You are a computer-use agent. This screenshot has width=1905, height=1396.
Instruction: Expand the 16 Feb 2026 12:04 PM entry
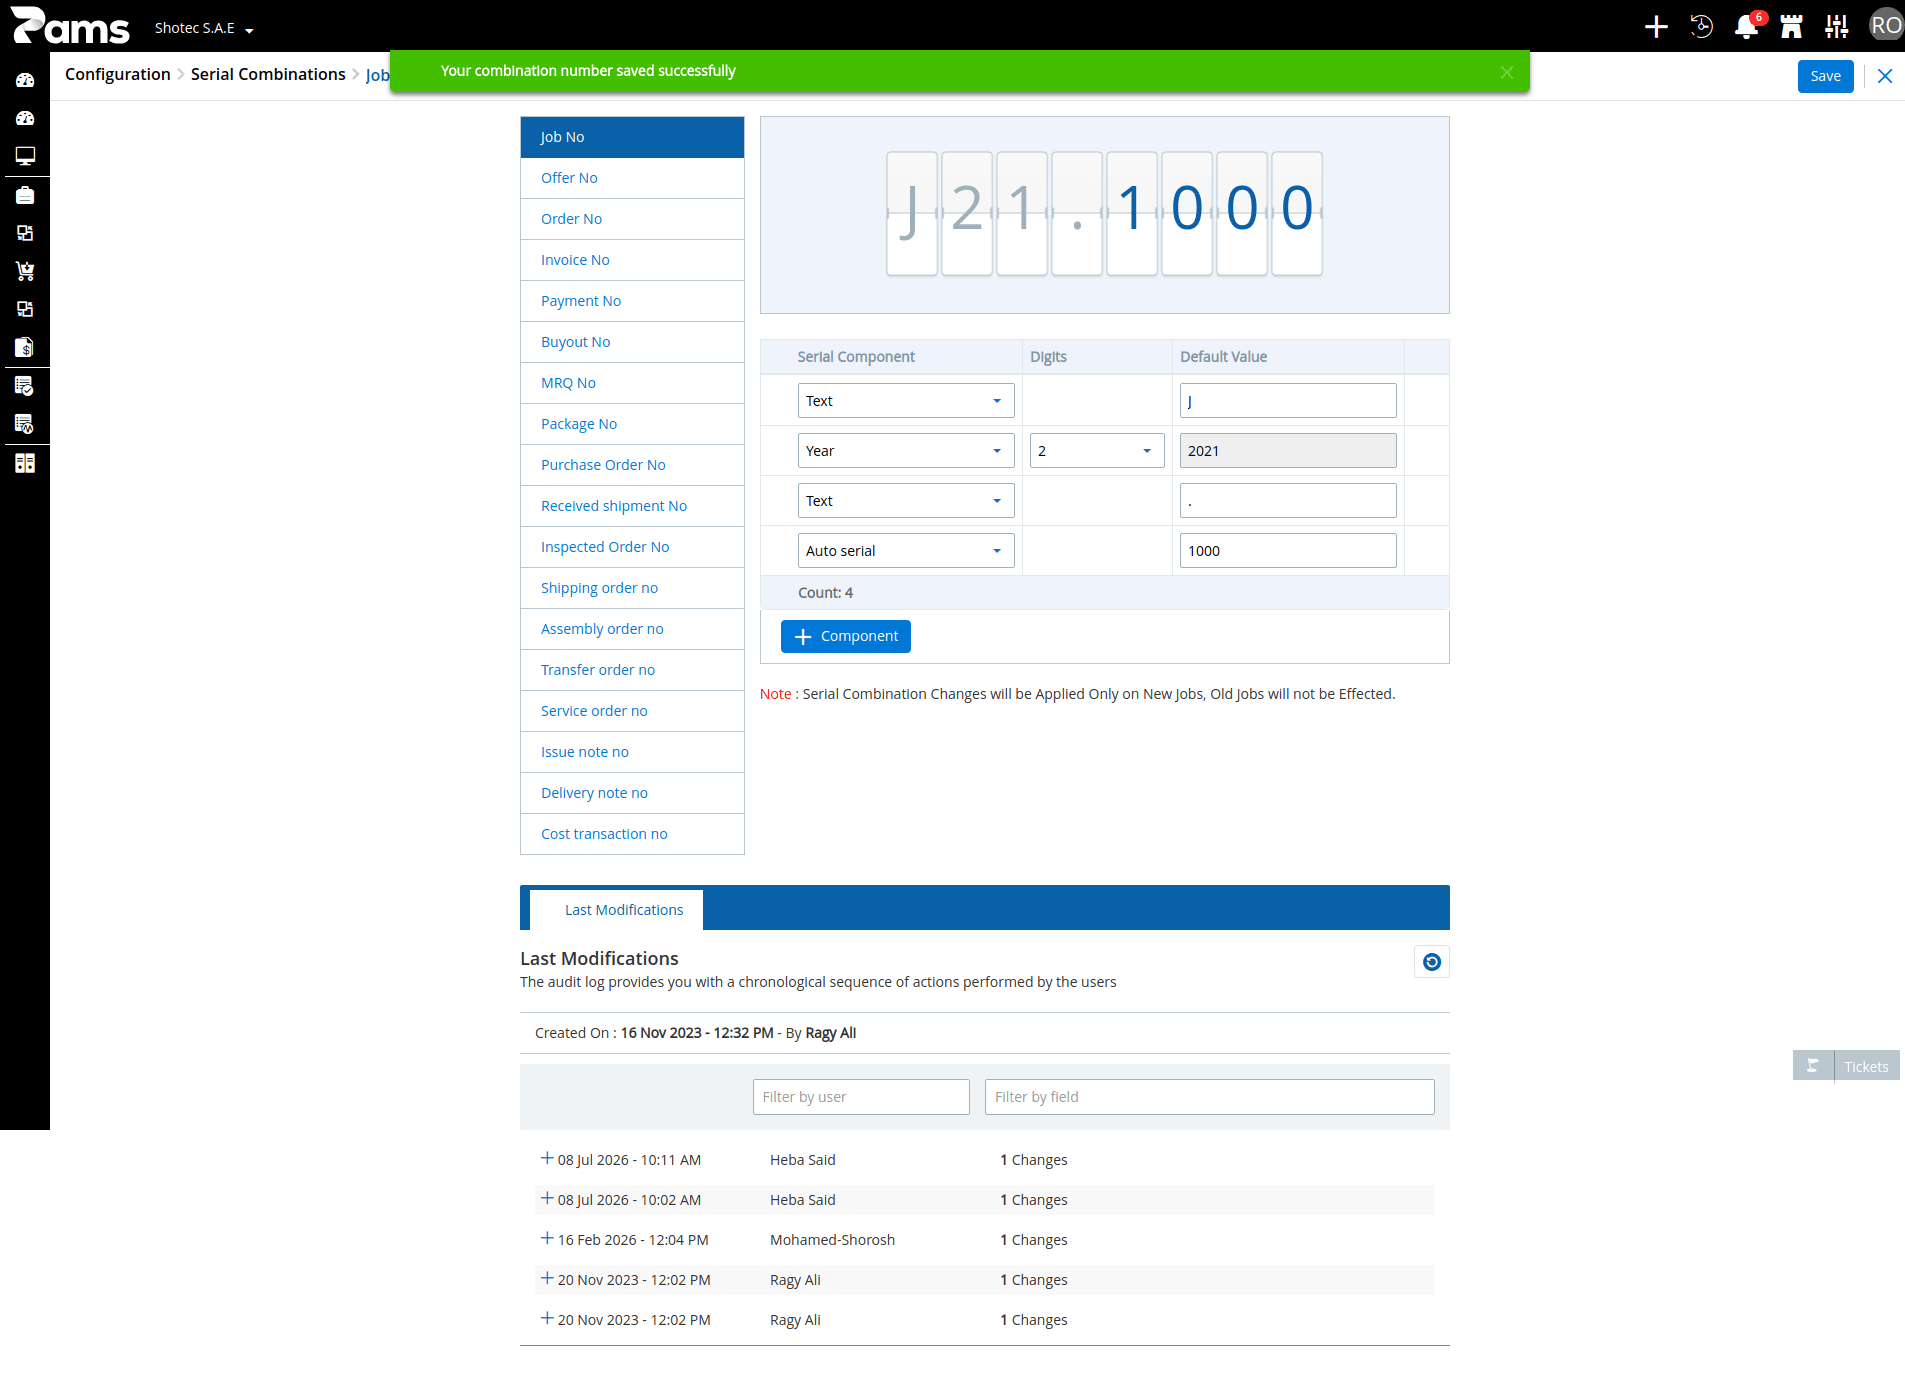click(547, 1238)
